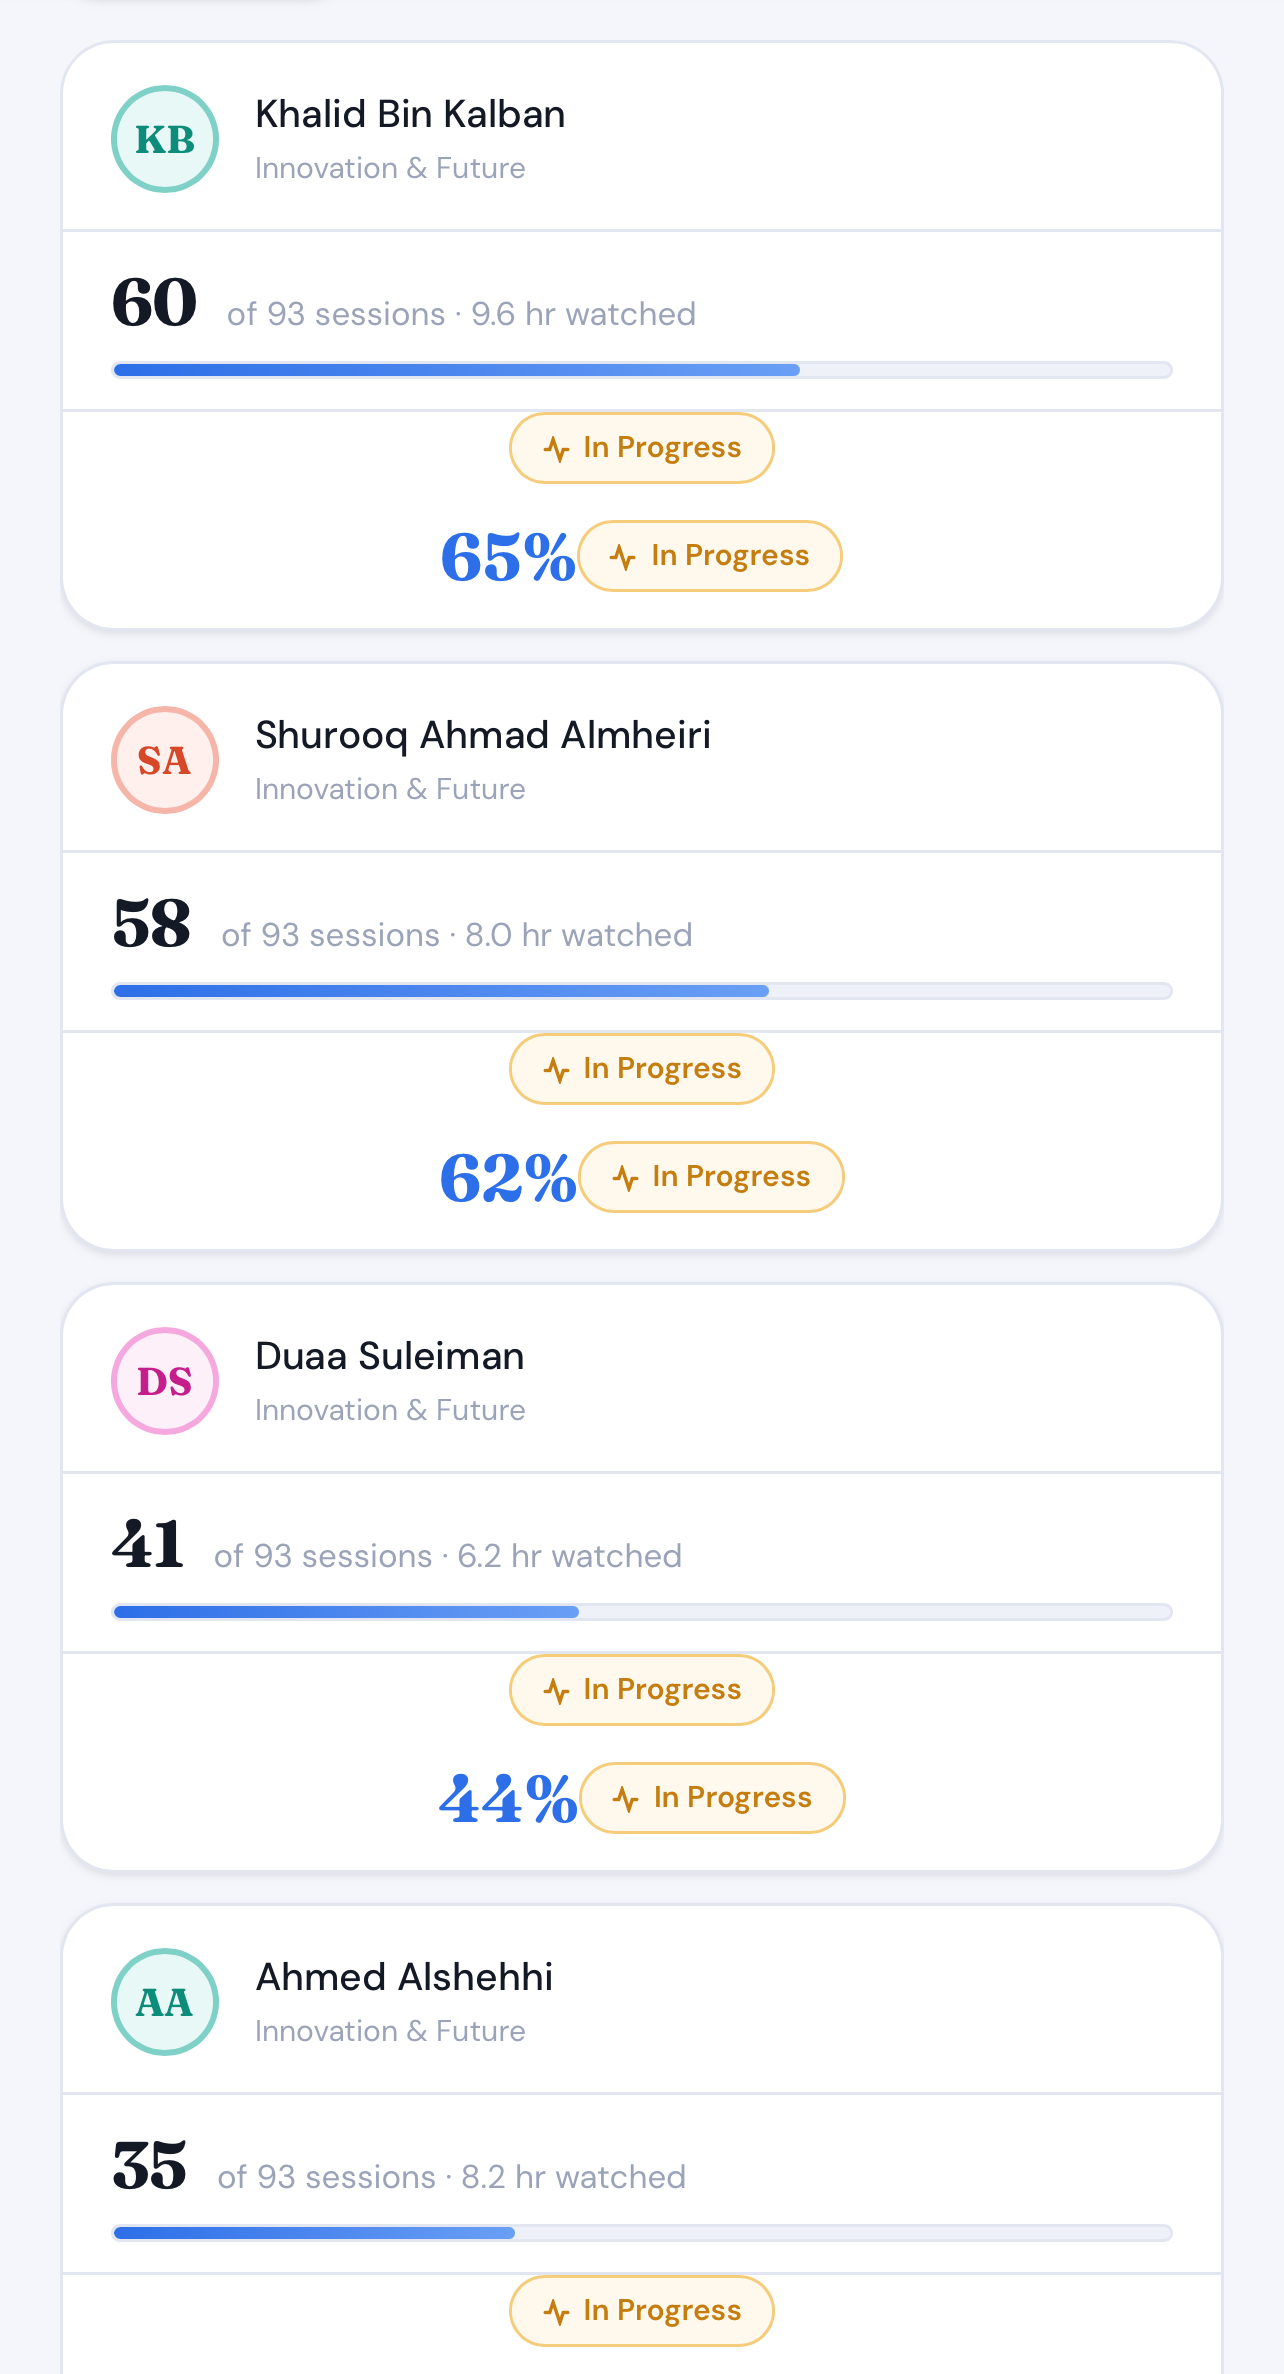Viewport: 1284px width, 2374px height.
Task: Click In Progress badge beside 62%
Action: pyautogui.click(x=711, y=1177)
